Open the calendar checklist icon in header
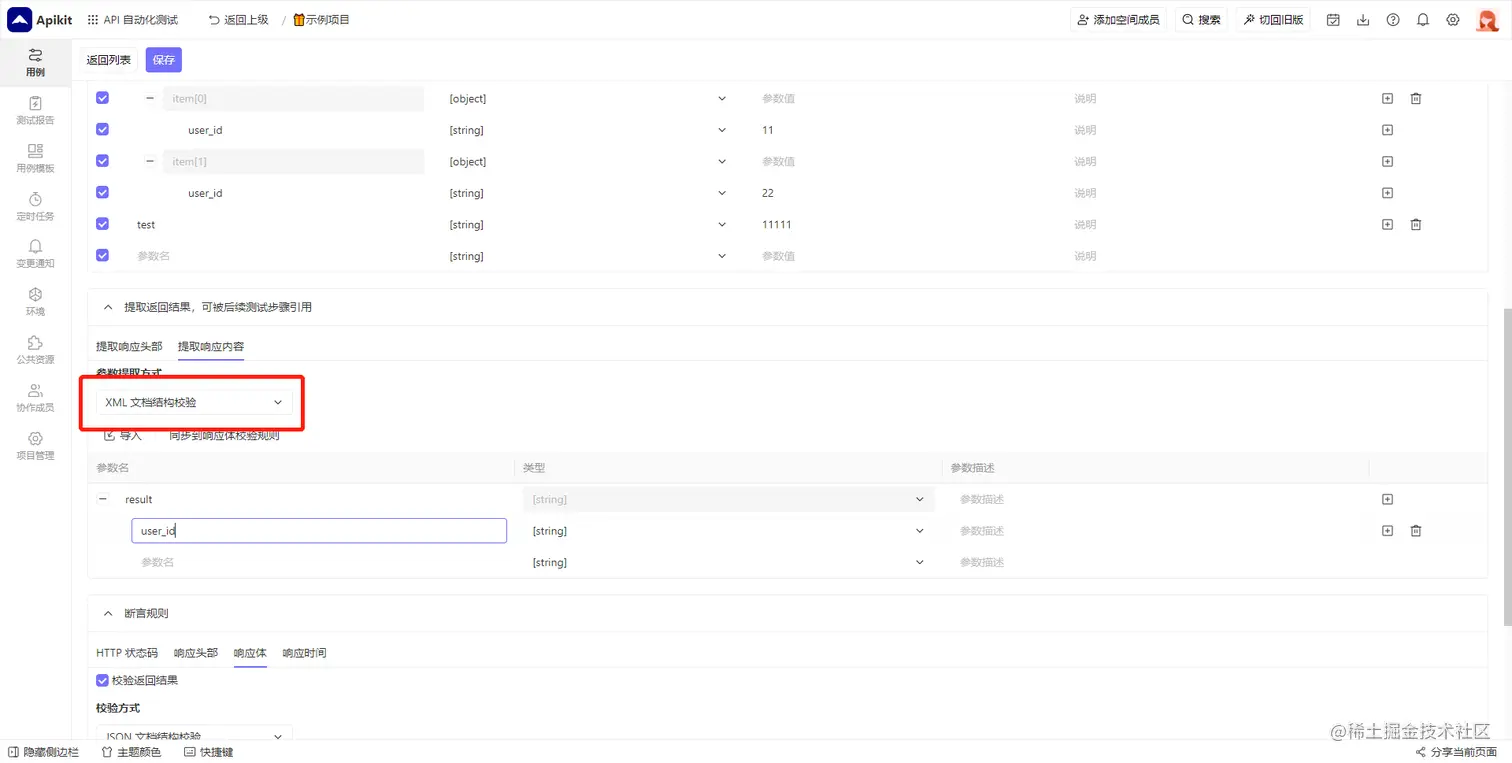Screen dimensions: 1512x763 1333,20
